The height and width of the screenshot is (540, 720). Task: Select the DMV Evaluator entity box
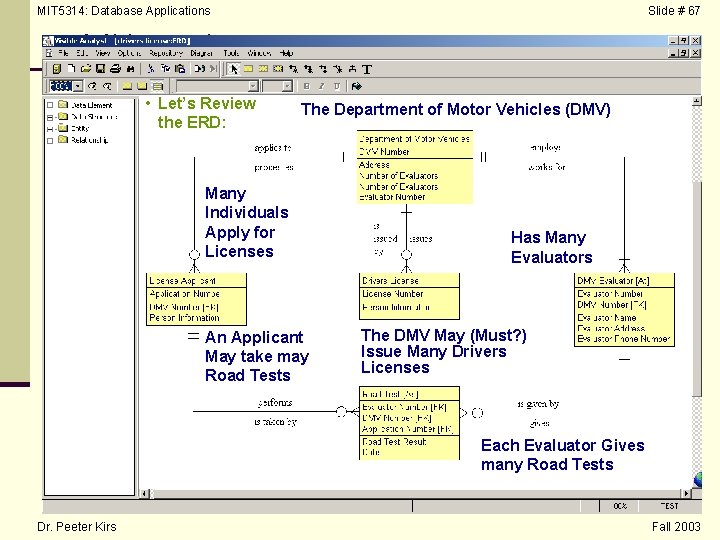tap(624, 309)
